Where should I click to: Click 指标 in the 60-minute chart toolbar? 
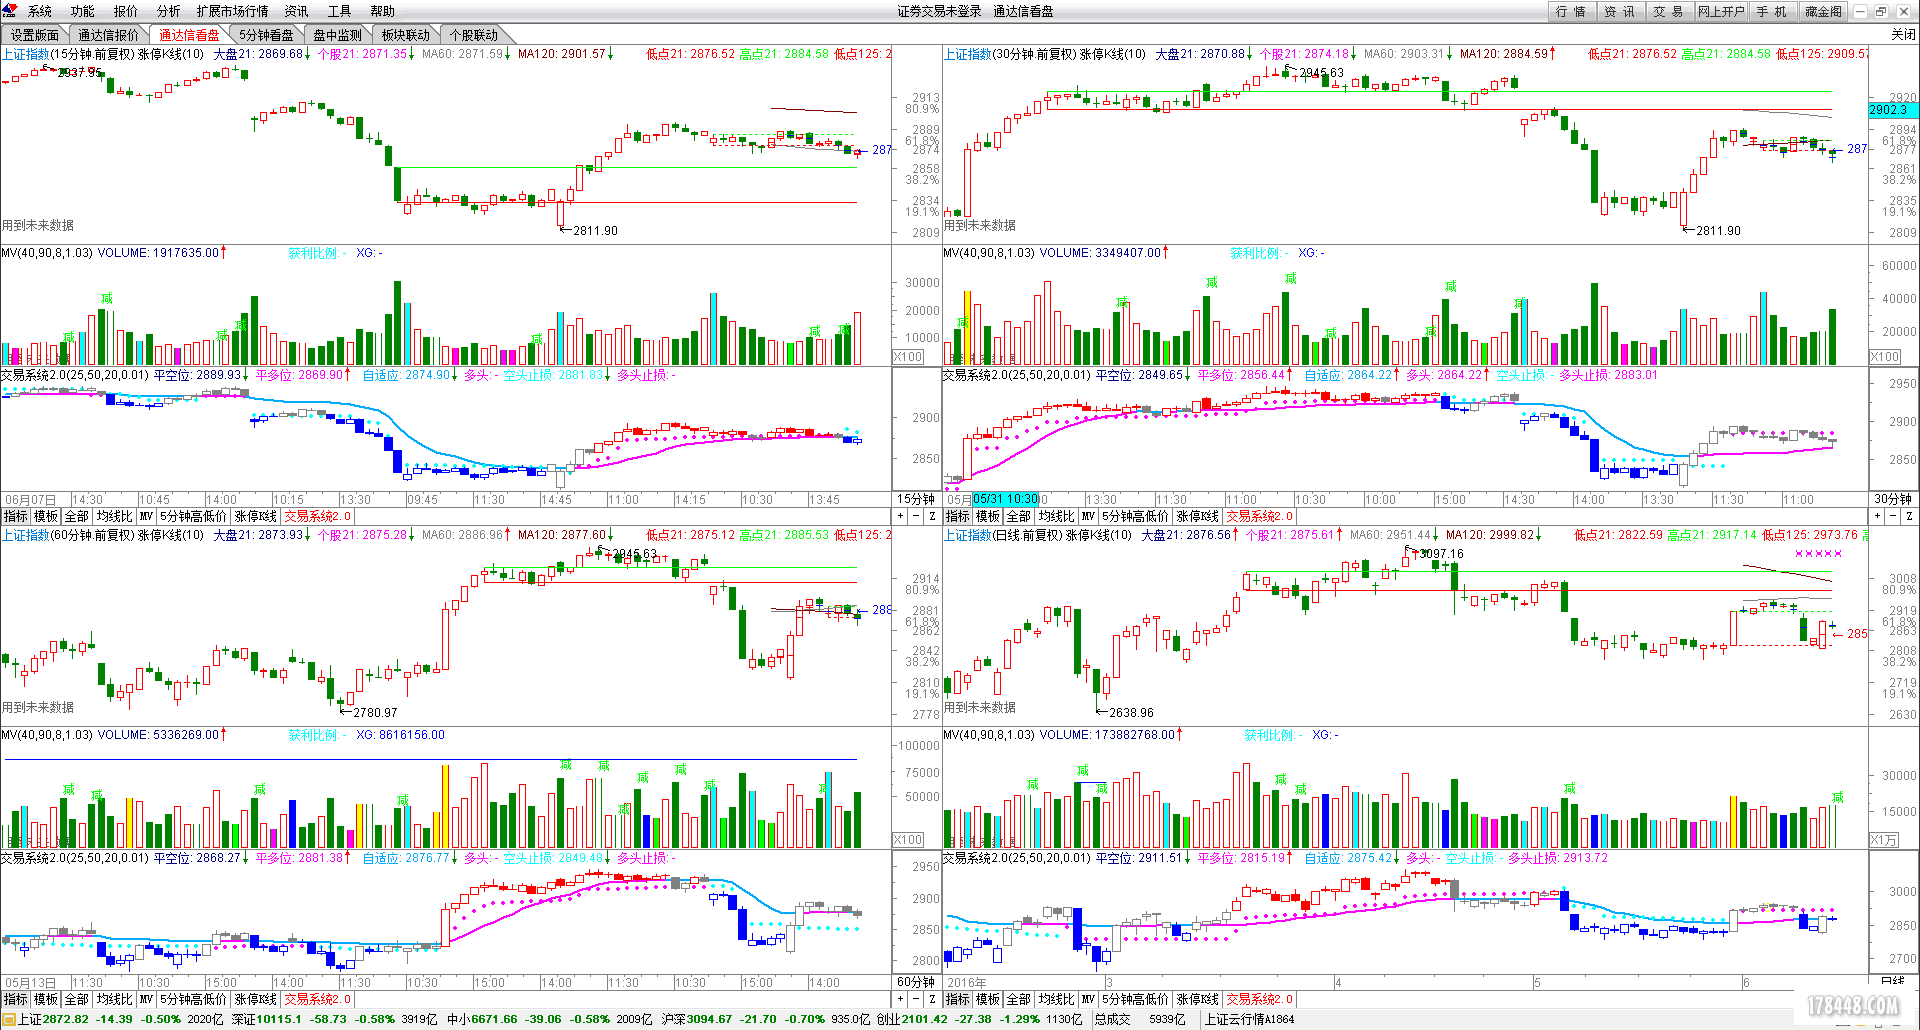click(15, 999)
